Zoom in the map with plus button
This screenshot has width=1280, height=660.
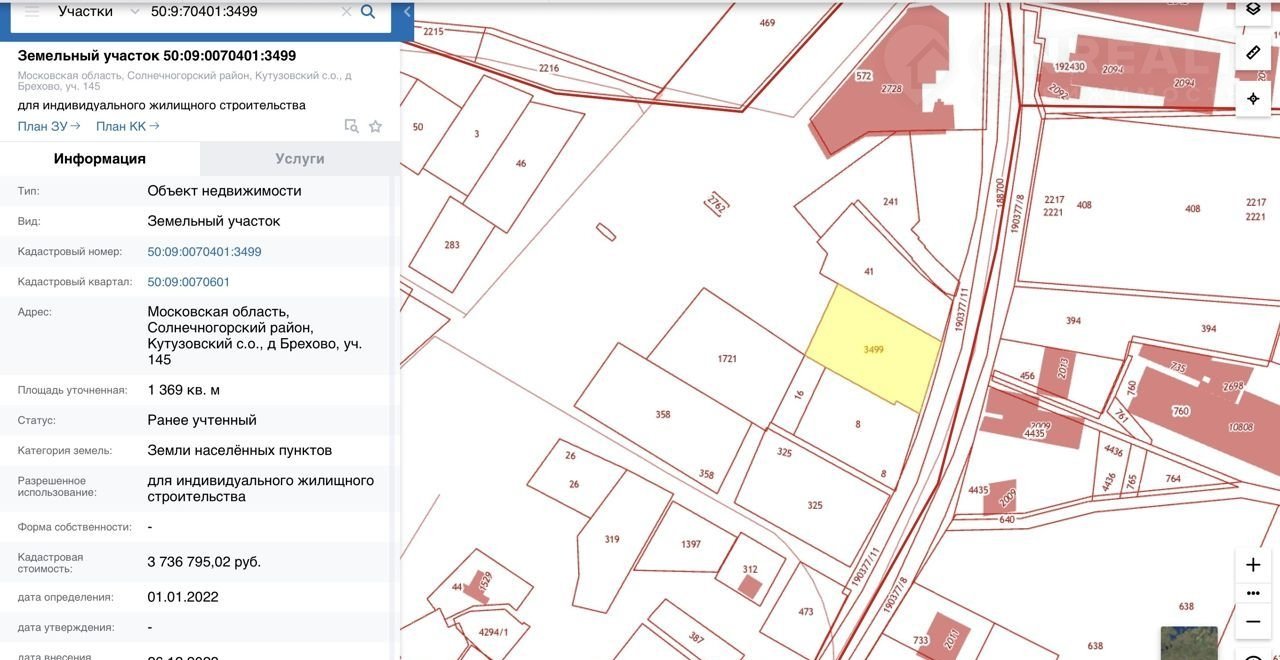point(1253,565)
